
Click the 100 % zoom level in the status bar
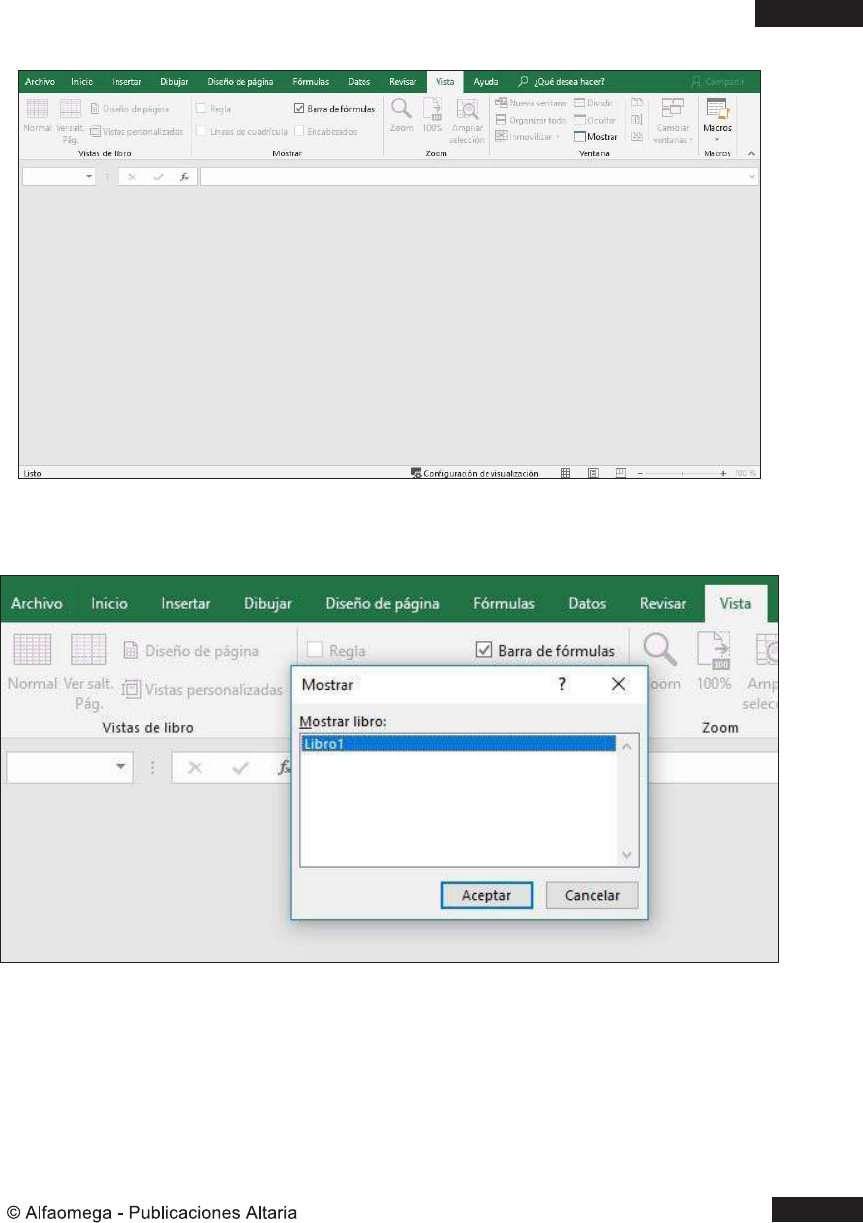[x=746, y=473]
